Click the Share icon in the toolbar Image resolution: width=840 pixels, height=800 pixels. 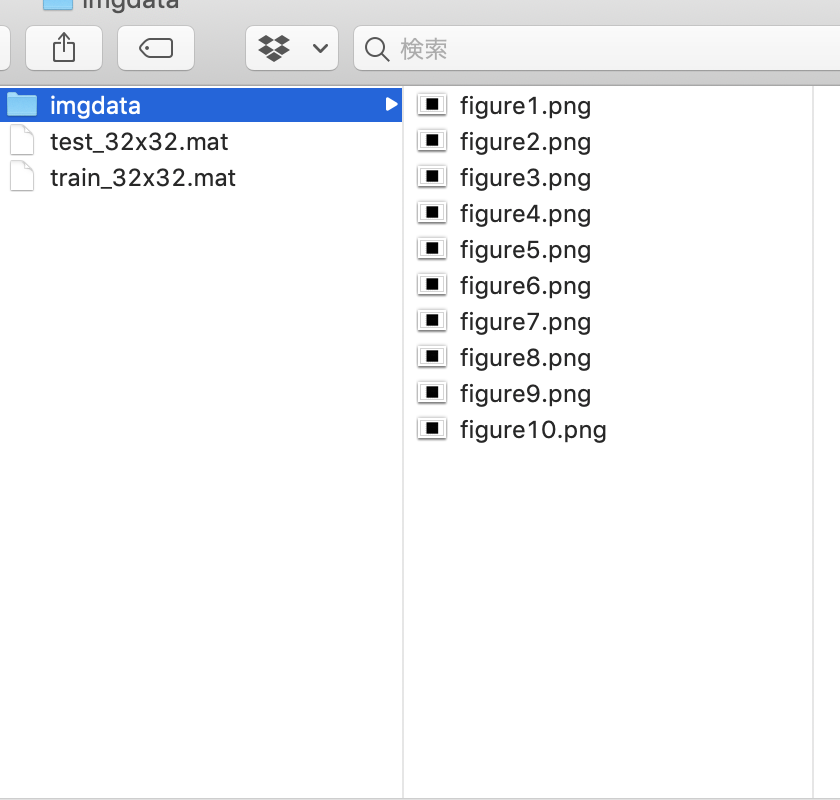(63, 48)
